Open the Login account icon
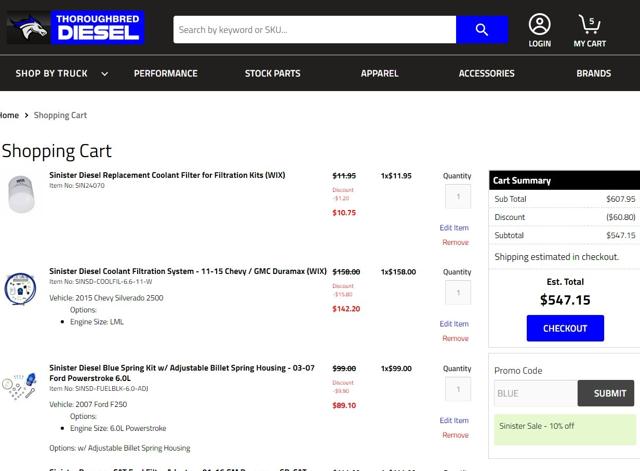The width and height of the screenshot is (640, 471). [x=540, y=31]
